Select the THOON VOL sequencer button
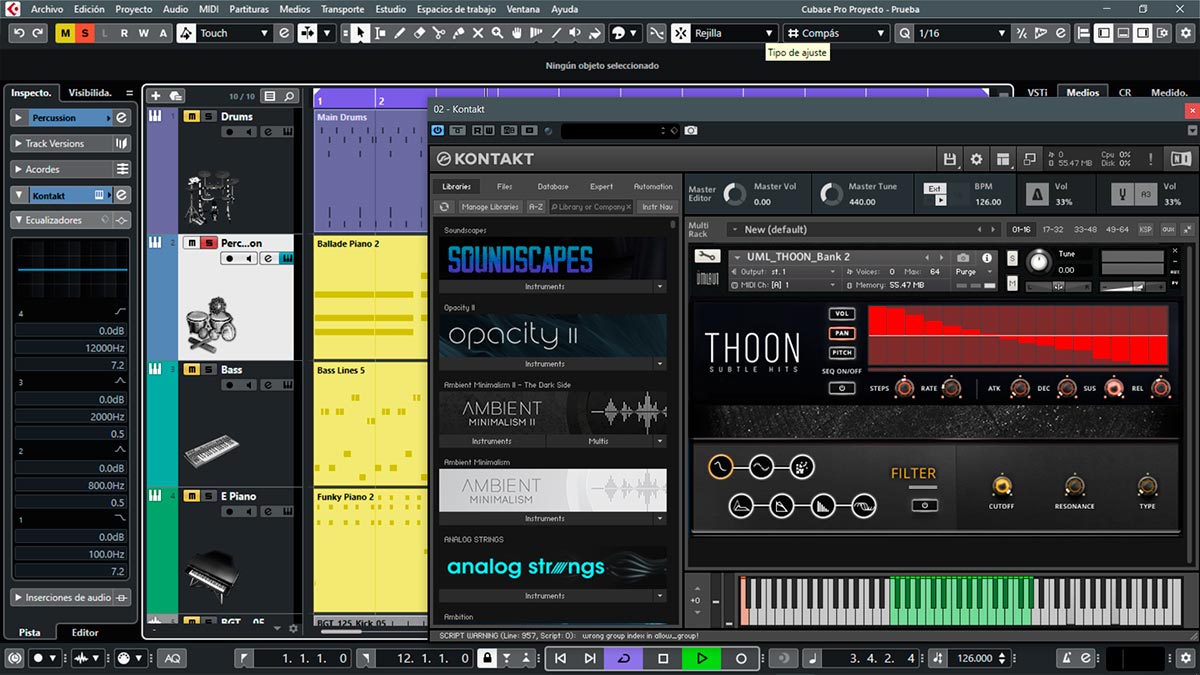Screen dimensions: 1200x675 pos(842,314)
